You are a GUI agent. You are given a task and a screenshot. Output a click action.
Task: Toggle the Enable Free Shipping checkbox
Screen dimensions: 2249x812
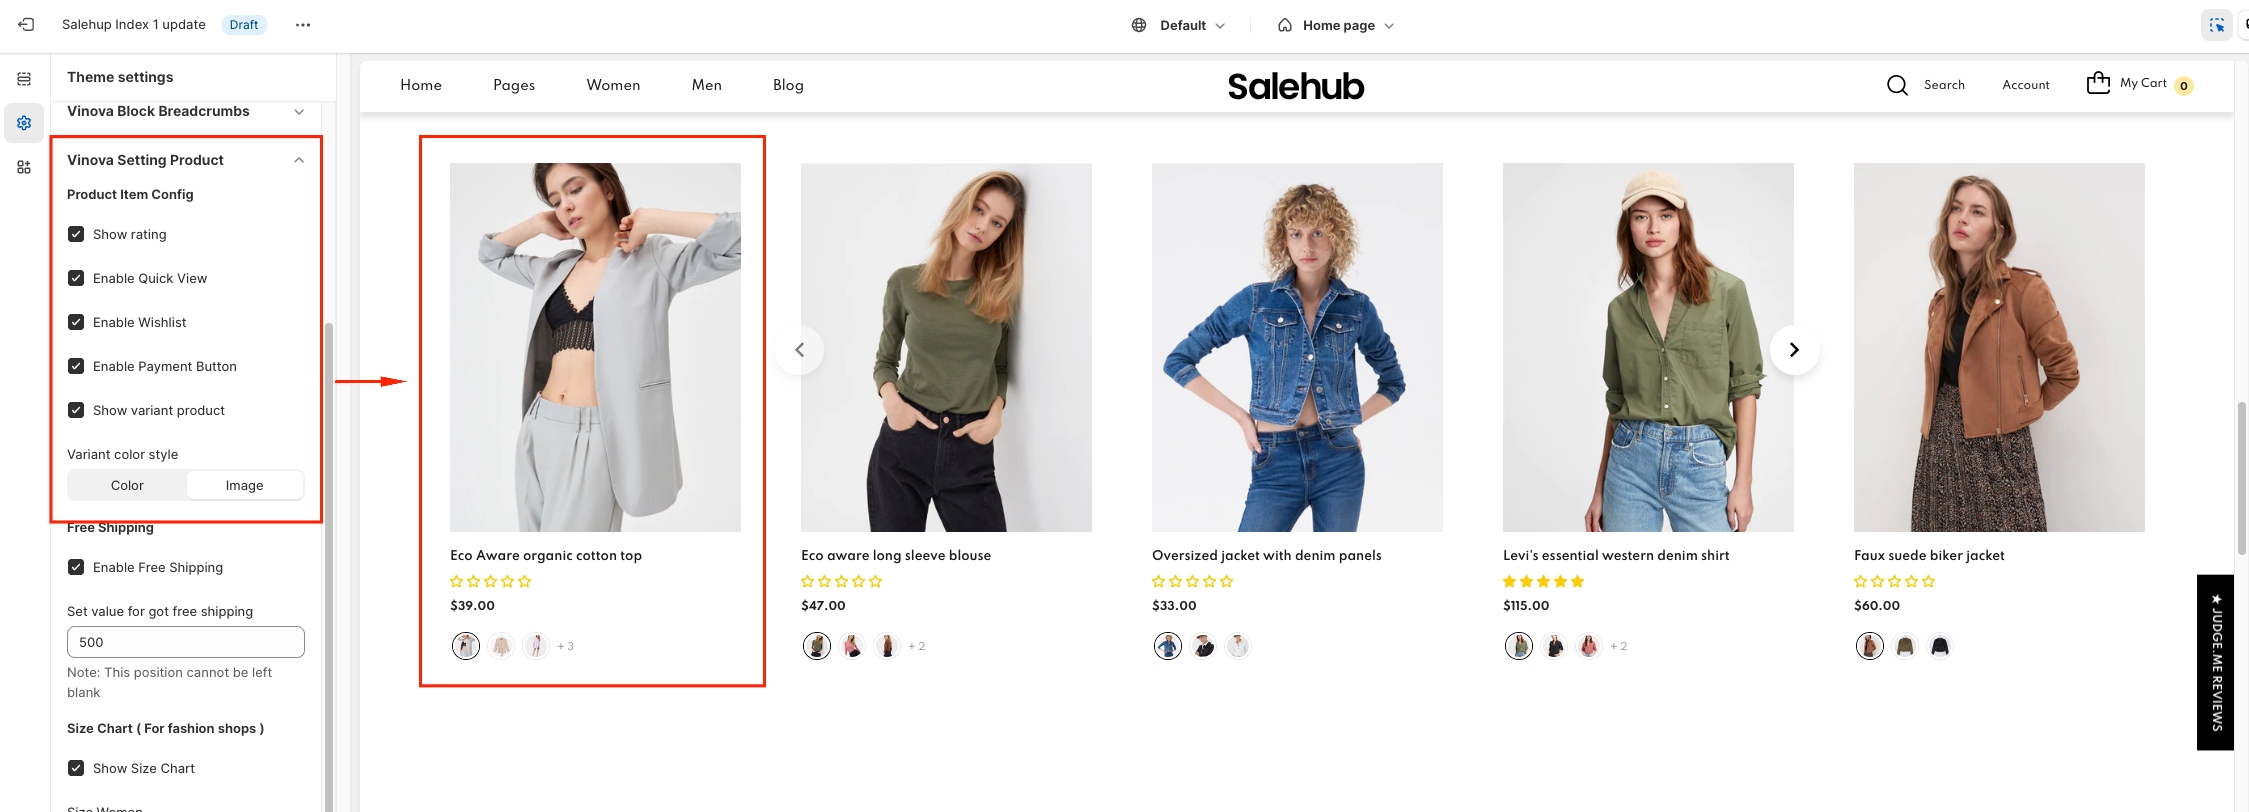coord(76,567)
